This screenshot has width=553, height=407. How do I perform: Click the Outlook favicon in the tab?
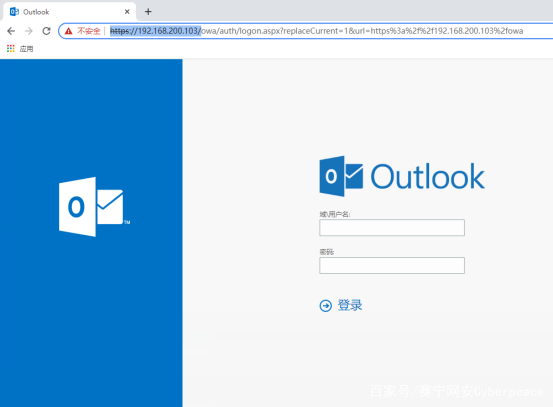click(x=14, y=12)
